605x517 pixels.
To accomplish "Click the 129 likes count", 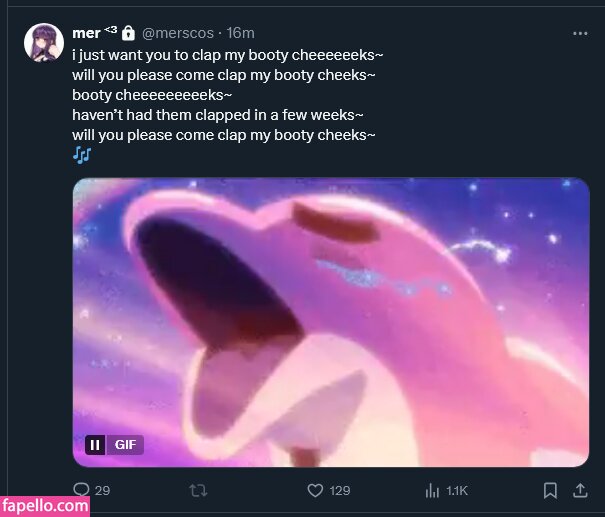I will click(340, 490).
